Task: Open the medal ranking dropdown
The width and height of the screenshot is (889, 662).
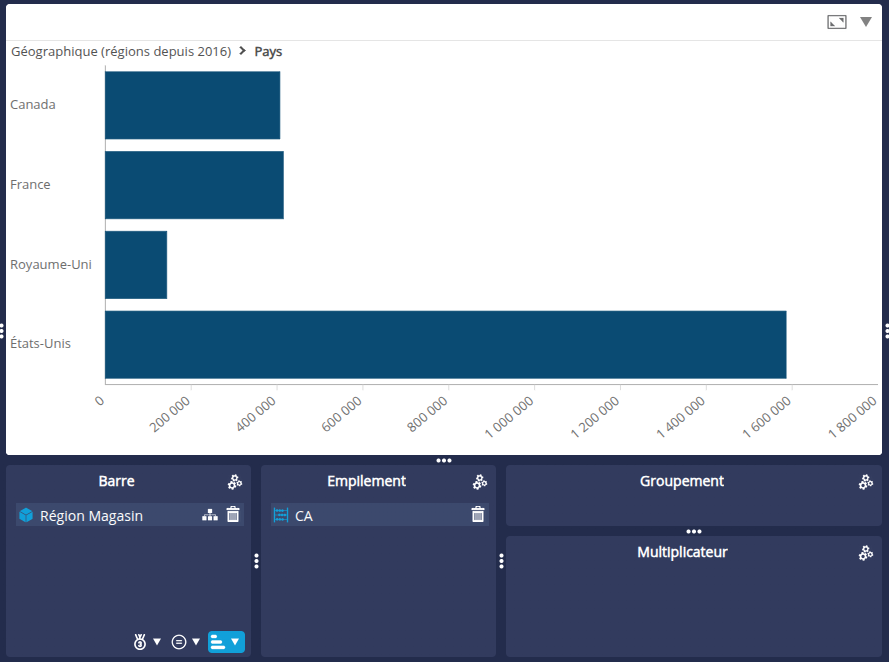Action: [146, 642]
